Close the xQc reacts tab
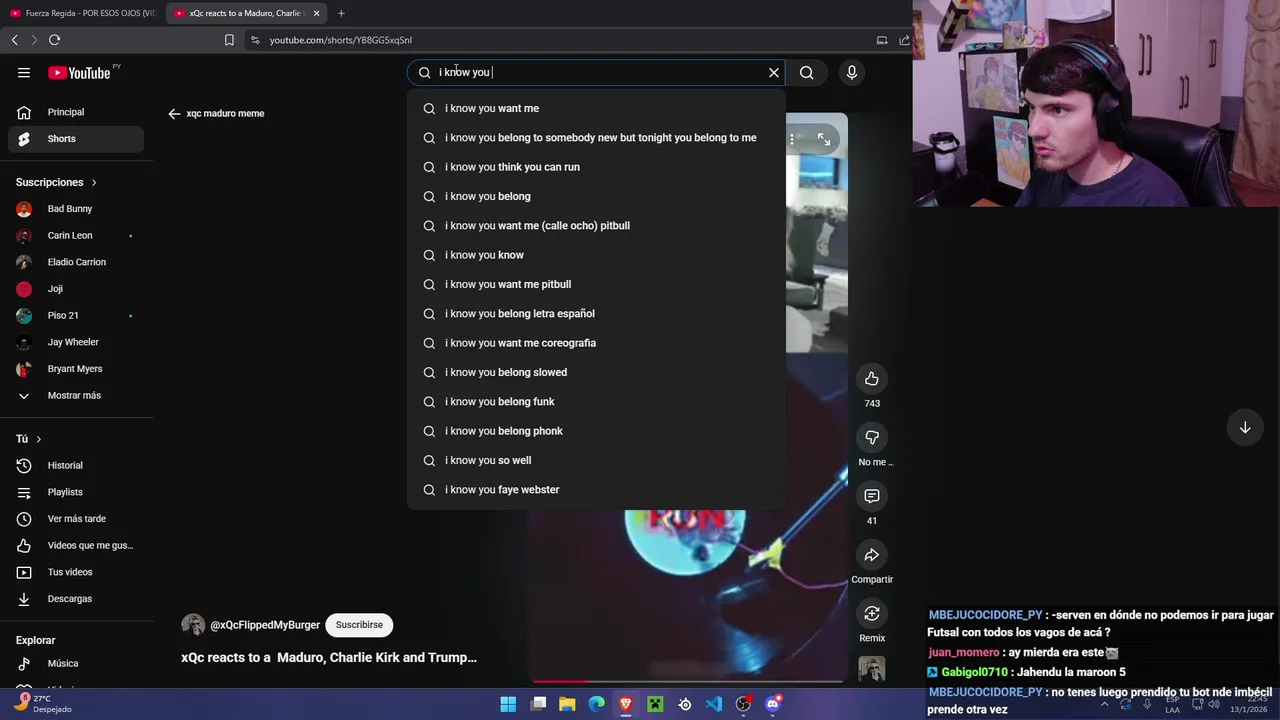Image resolution: width=1280 pixels, height=720 pixels. [x=316, y=13]
